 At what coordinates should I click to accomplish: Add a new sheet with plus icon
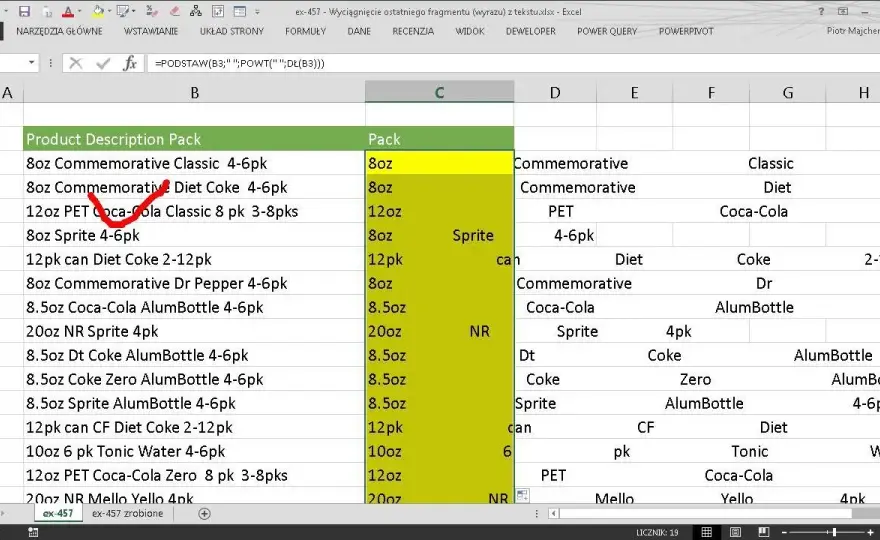pos(204,514)
